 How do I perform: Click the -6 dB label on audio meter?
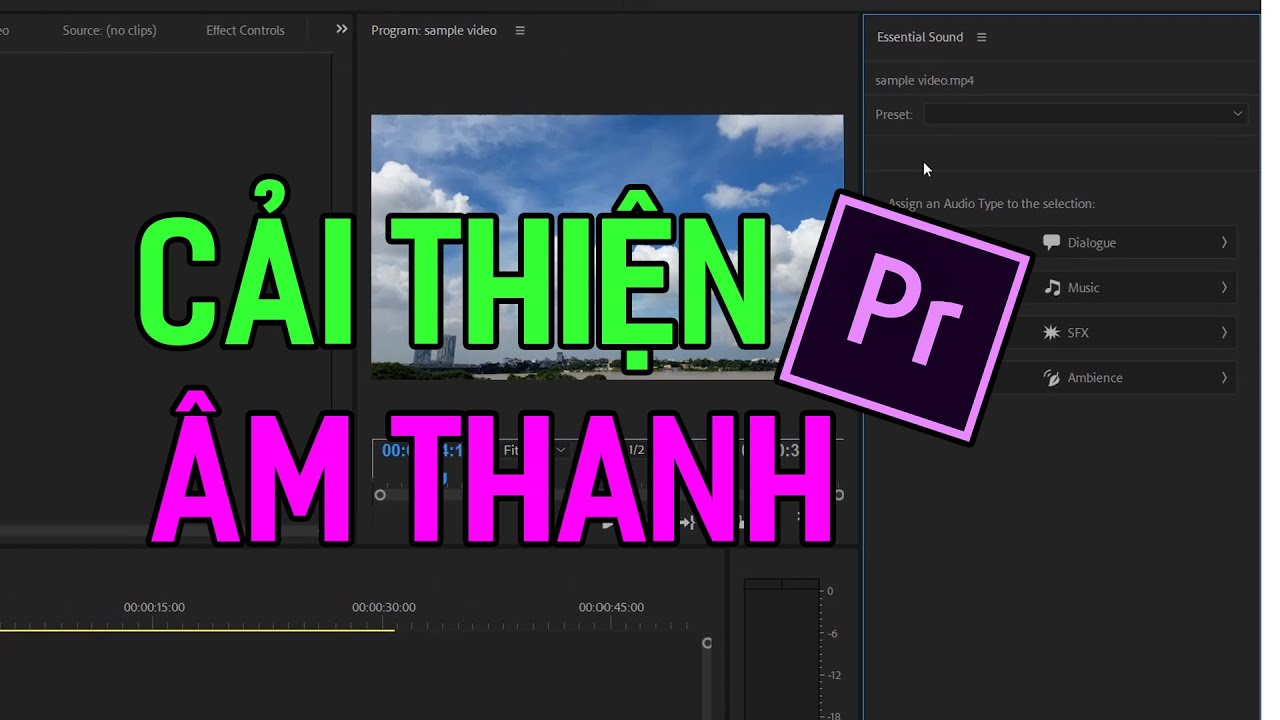833,633
